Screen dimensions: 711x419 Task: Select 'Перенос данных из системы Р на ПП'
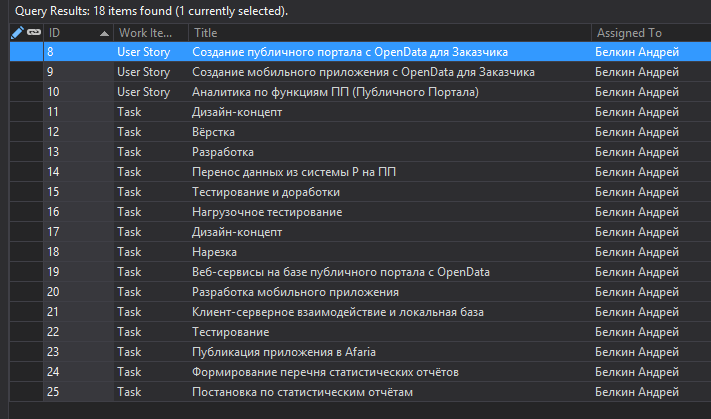point(294,172)
